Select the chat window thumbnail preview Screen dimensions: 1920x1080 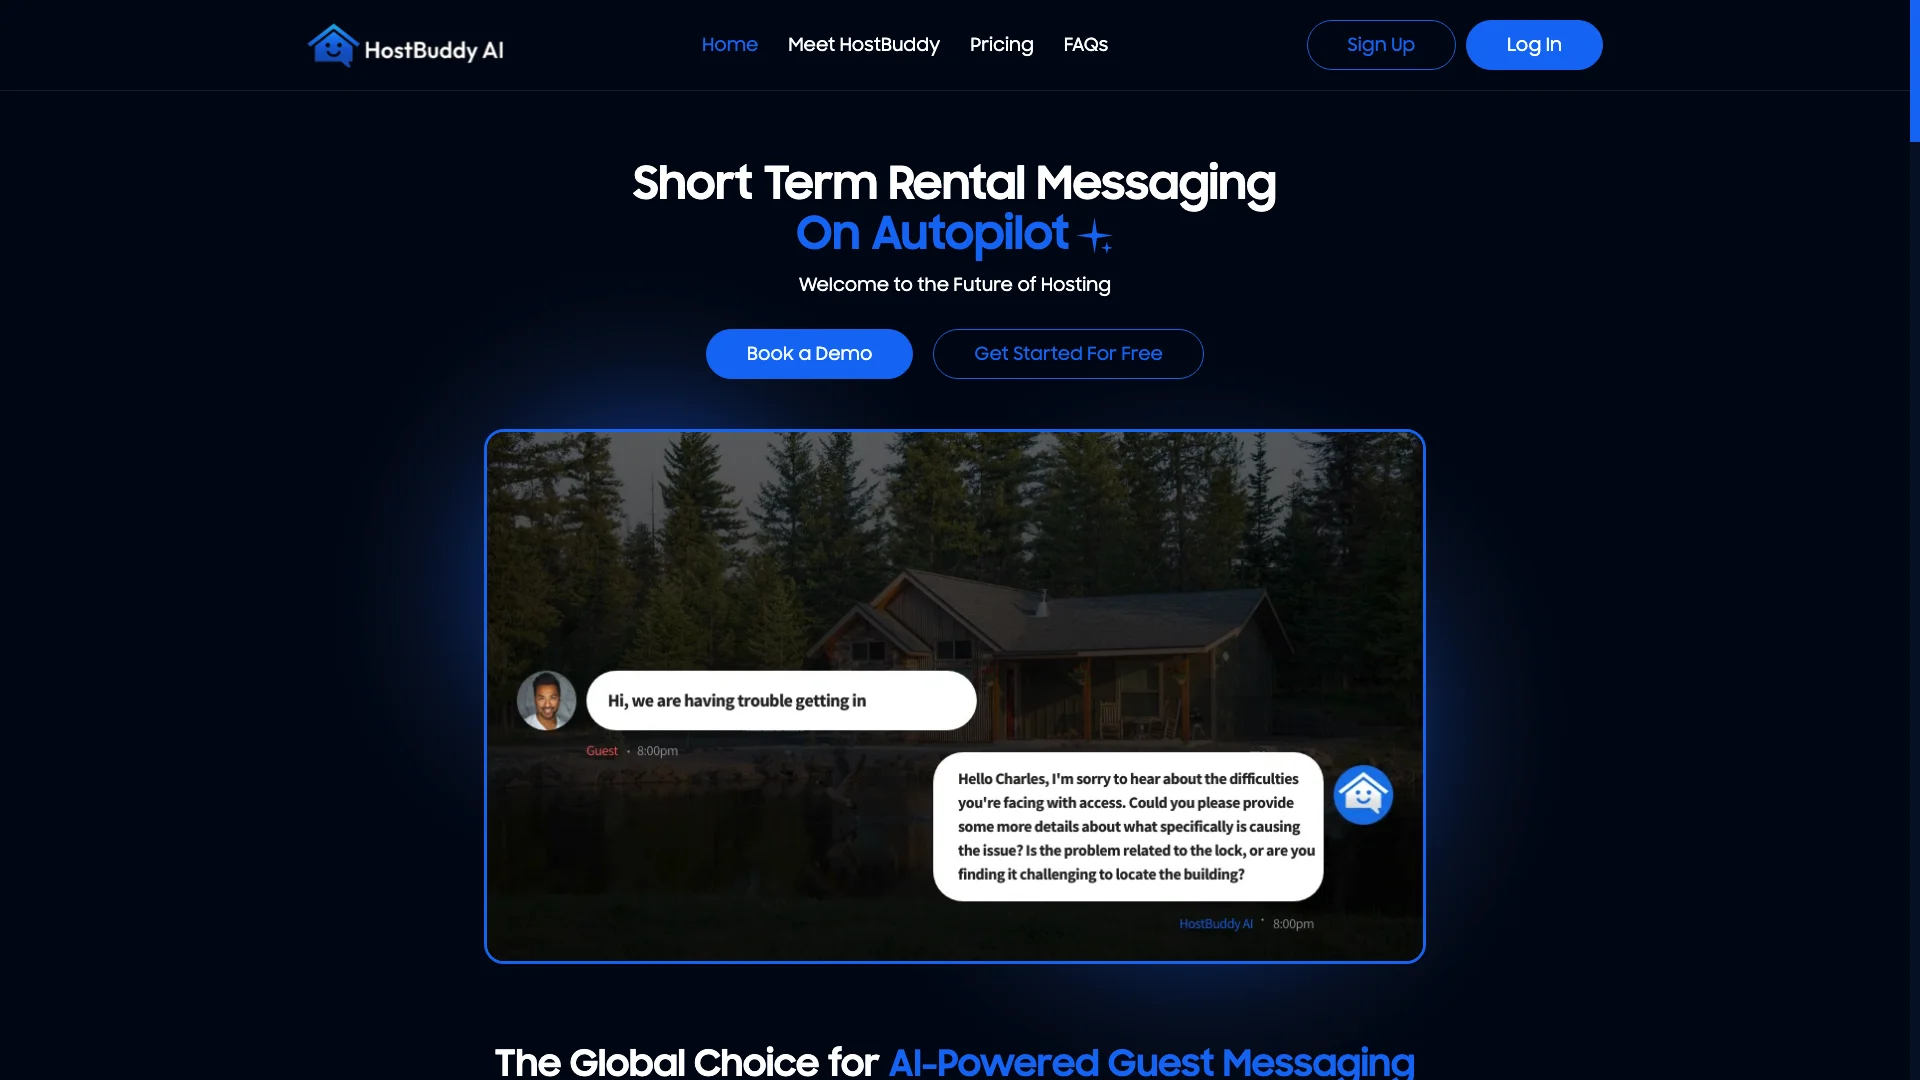click(x=953, y=696)
